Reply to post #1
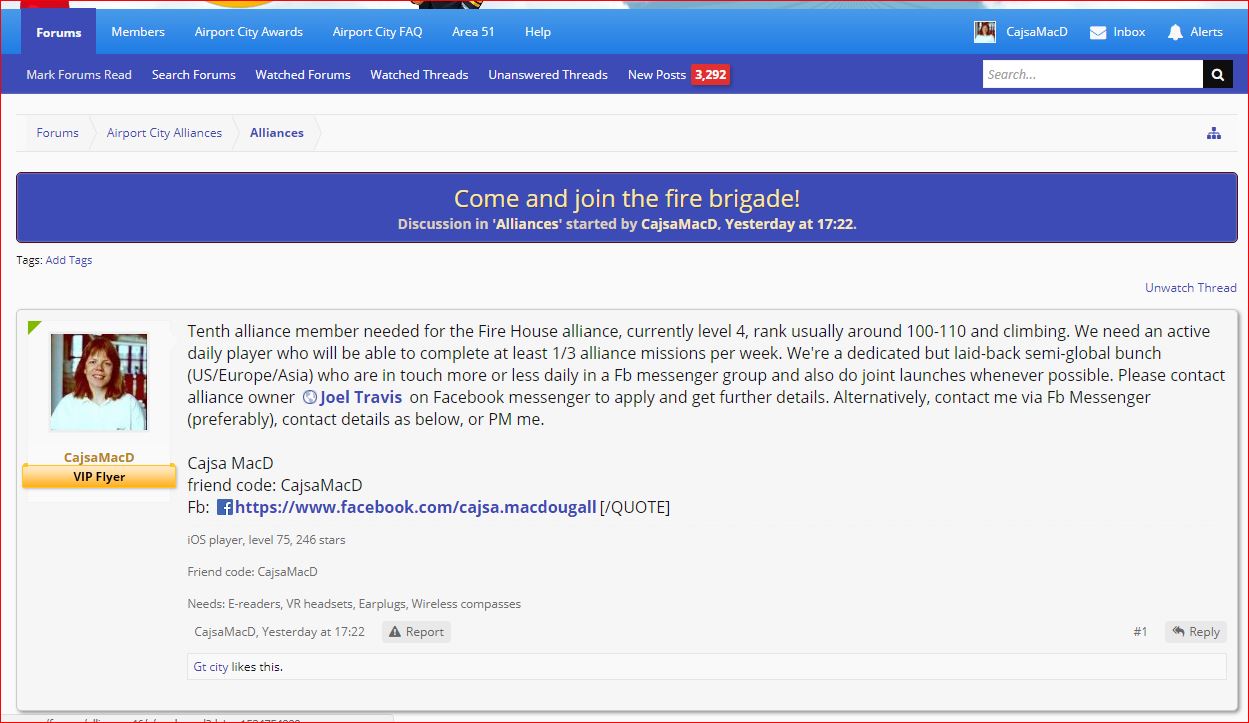The width and height of the screenshot is (1249, 723). click(1196, 632)
